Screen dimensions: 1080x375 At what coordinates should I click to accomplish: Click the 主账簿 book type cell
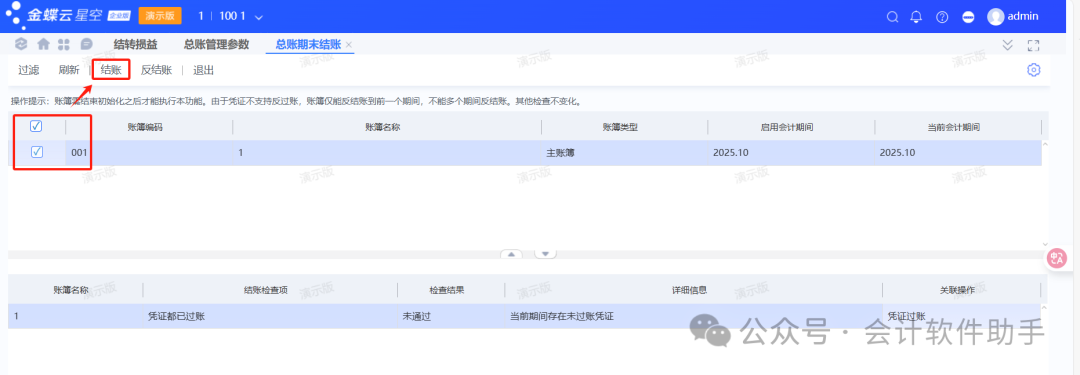(x=625, y=153)
